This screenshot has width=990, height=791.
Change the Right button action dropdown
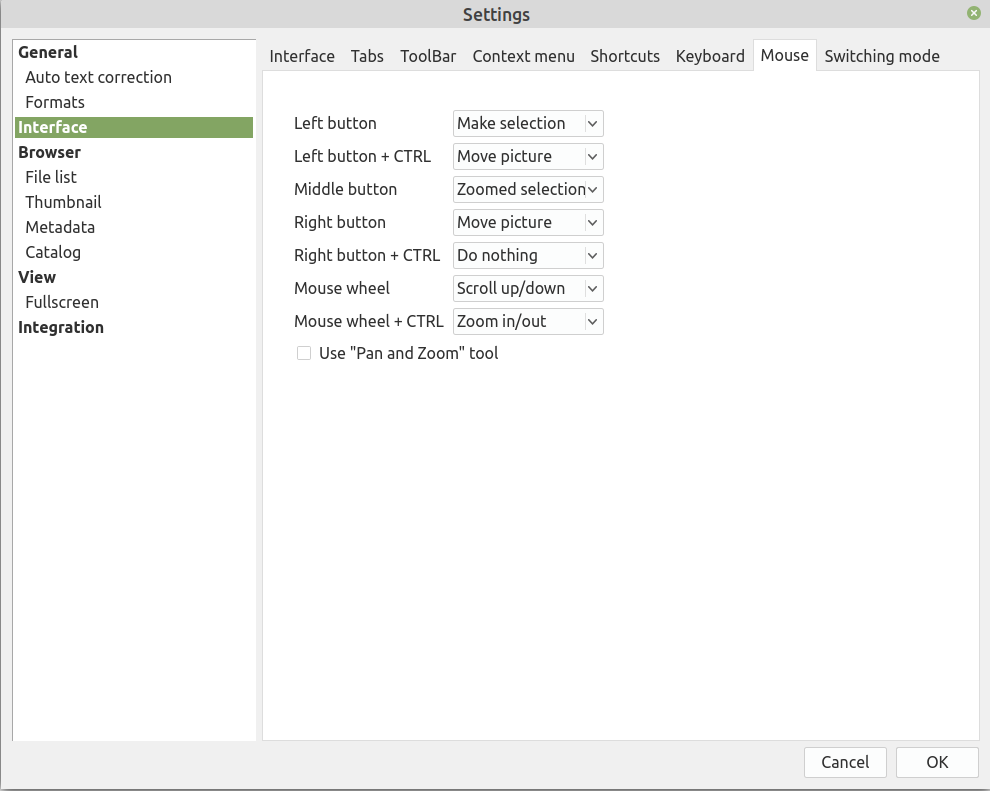point(528,222)
